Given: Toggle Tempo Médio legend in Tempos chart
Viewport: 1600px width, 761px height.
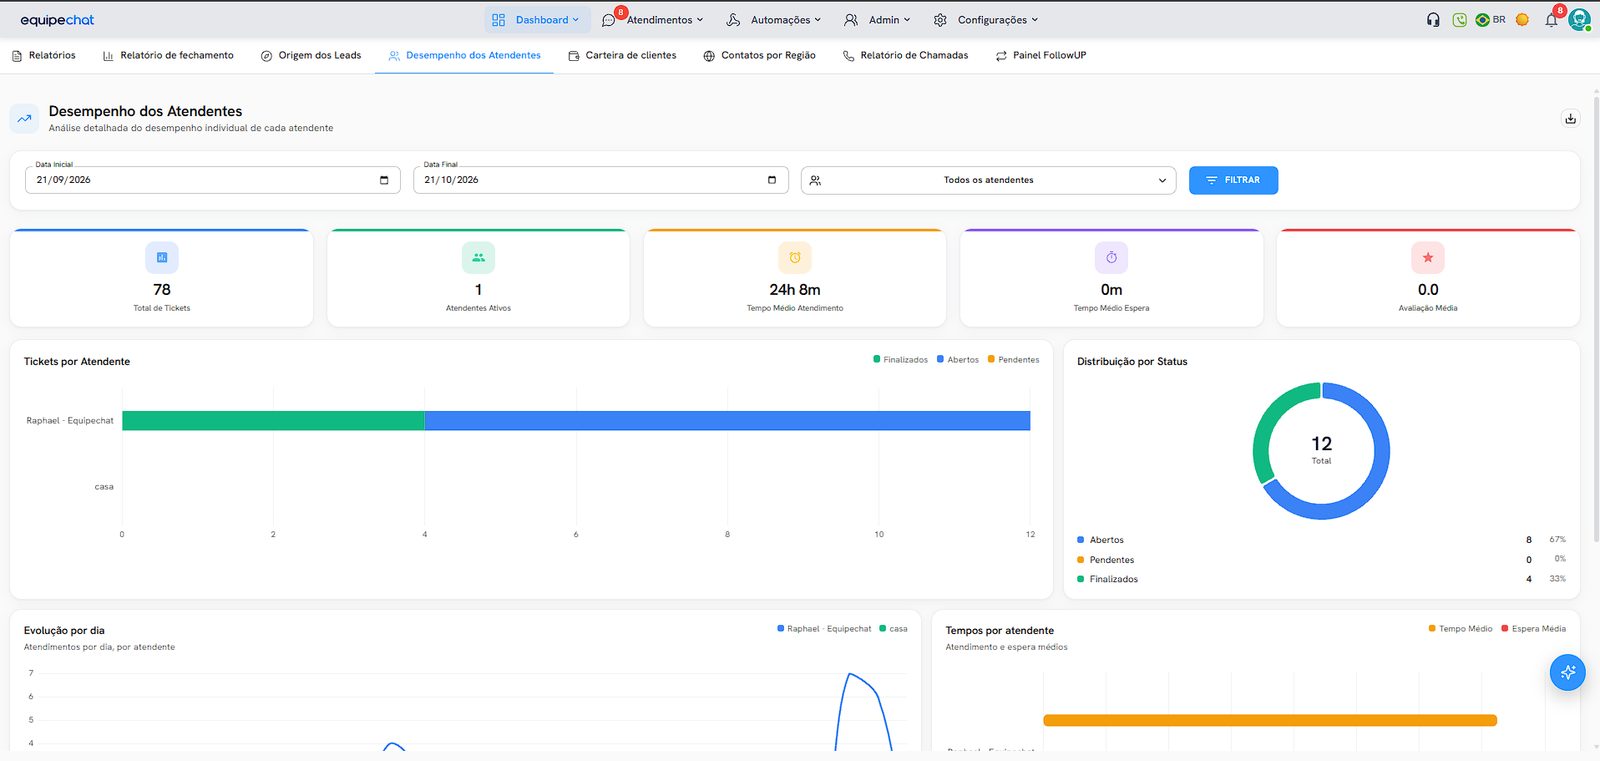Looking at the screenshot, I should coord(1460,629).
